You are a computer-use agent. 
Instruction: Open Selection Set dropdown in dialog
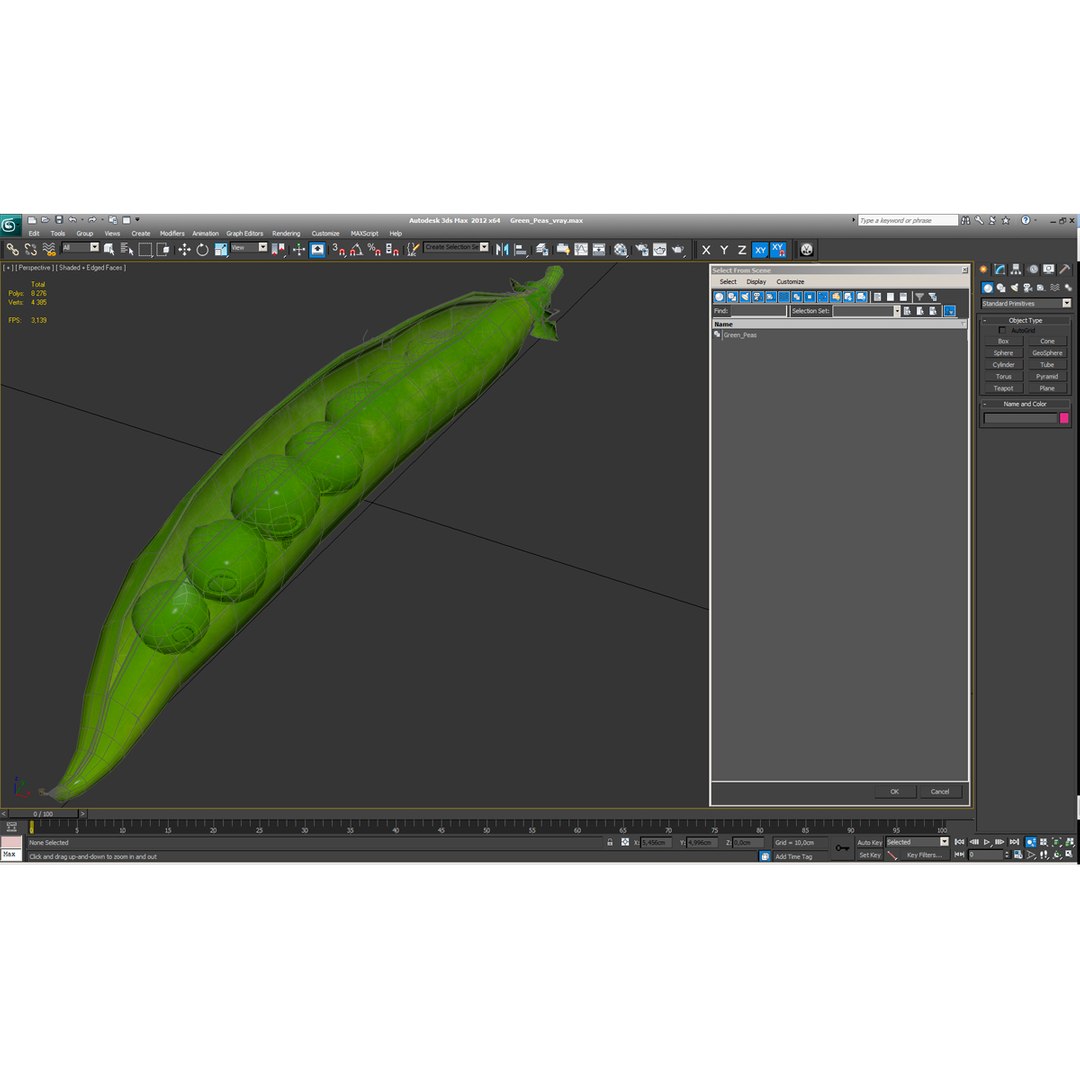tap(897, 311)
